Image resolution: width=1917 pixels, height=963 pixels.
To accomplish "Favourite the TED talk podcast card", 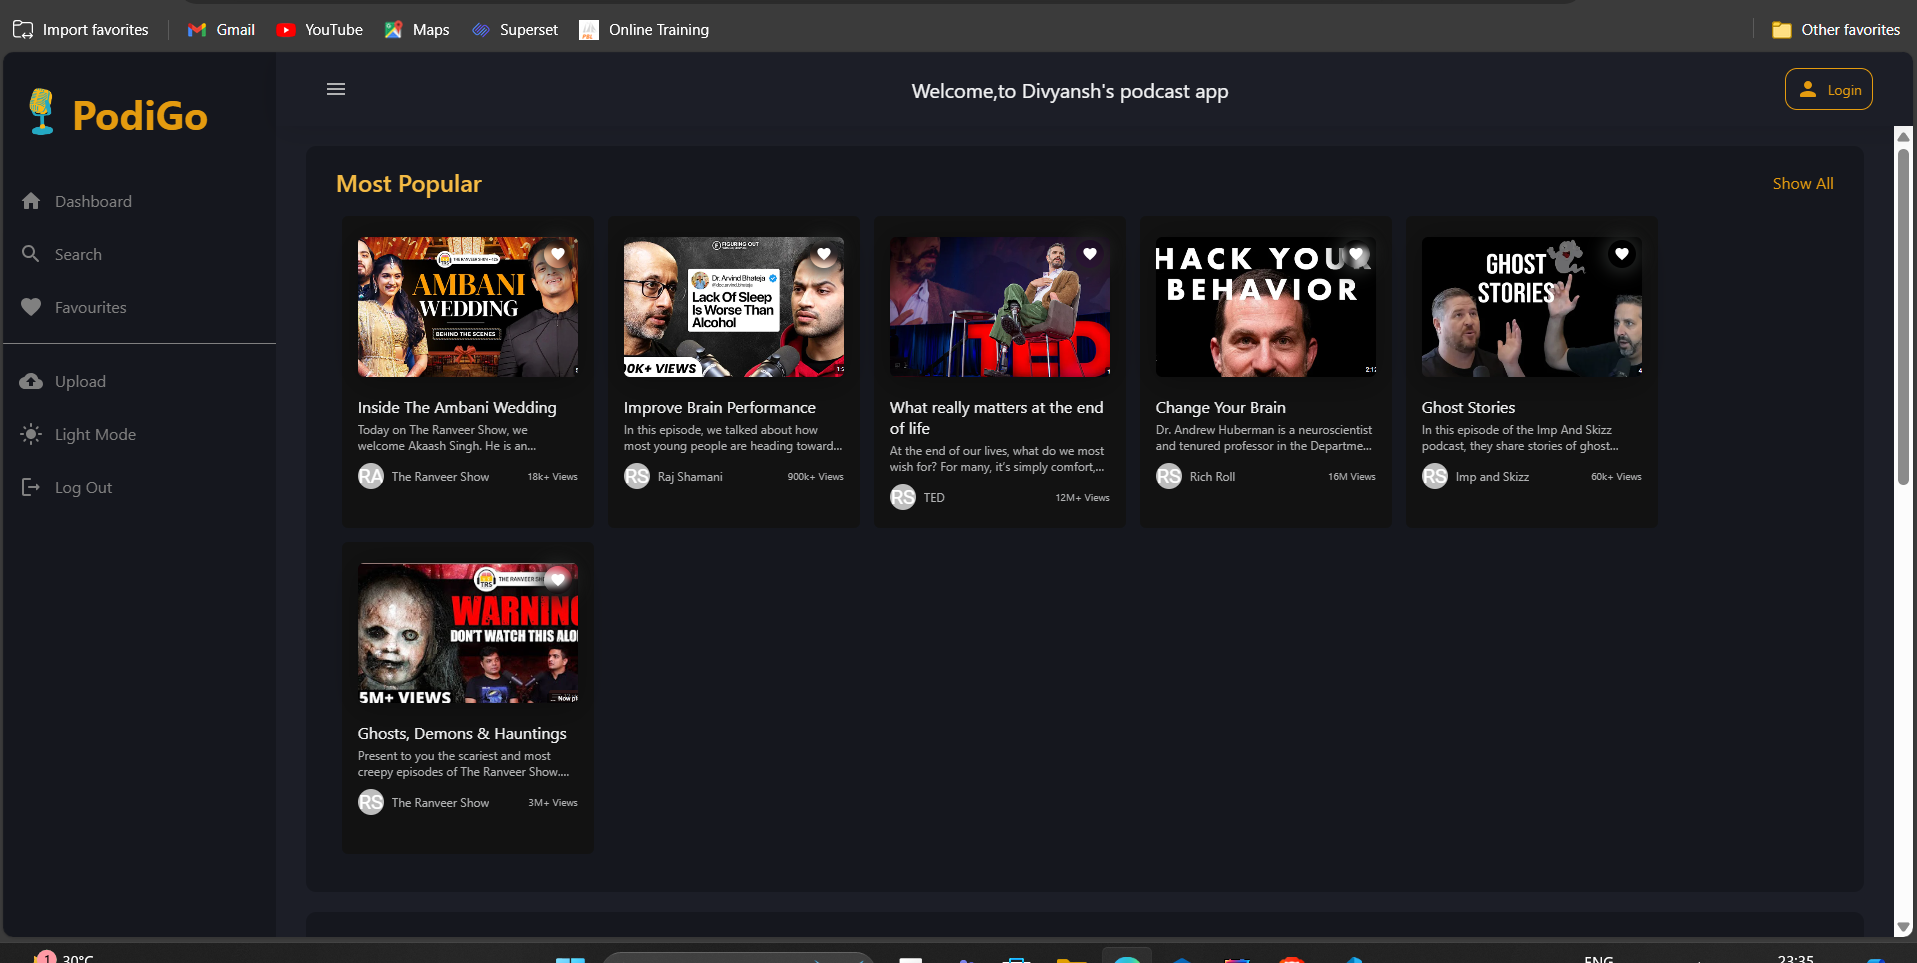I will click(1090, 254).
